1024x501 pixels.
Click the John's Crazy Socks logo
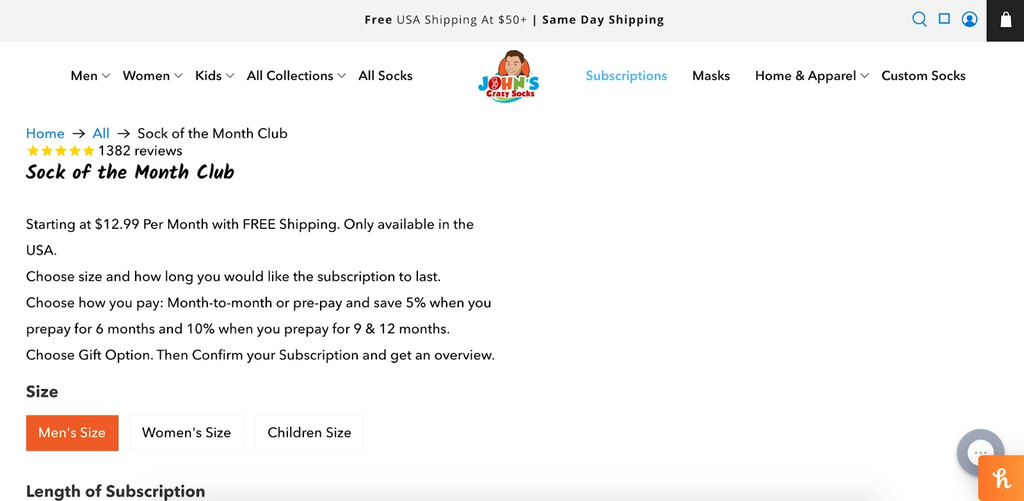508,75
